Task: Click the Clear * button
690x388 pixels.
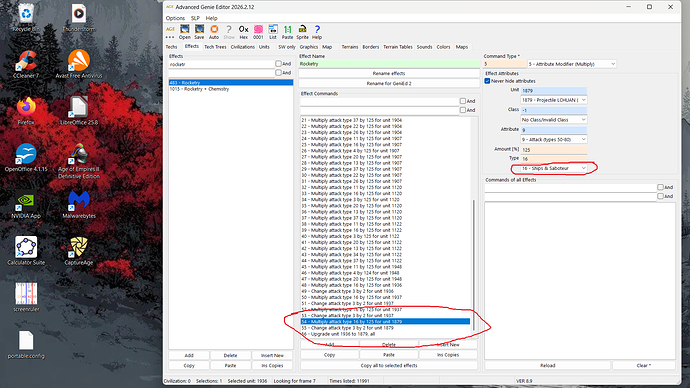Action: [x=644, y=366]
